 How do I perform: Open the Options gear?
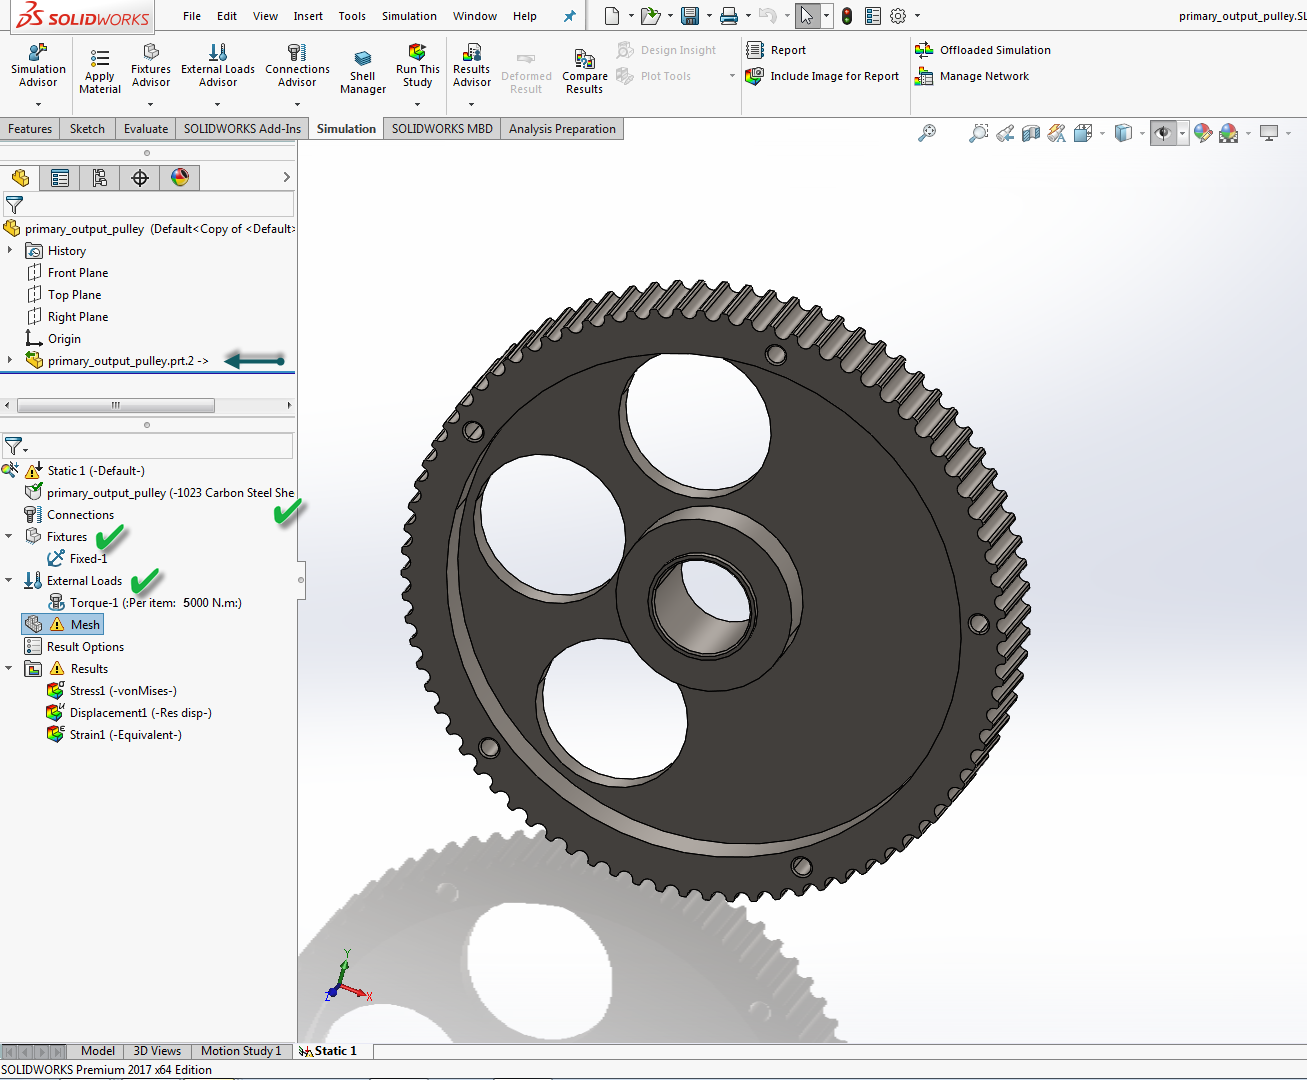[x=898, y=16]
